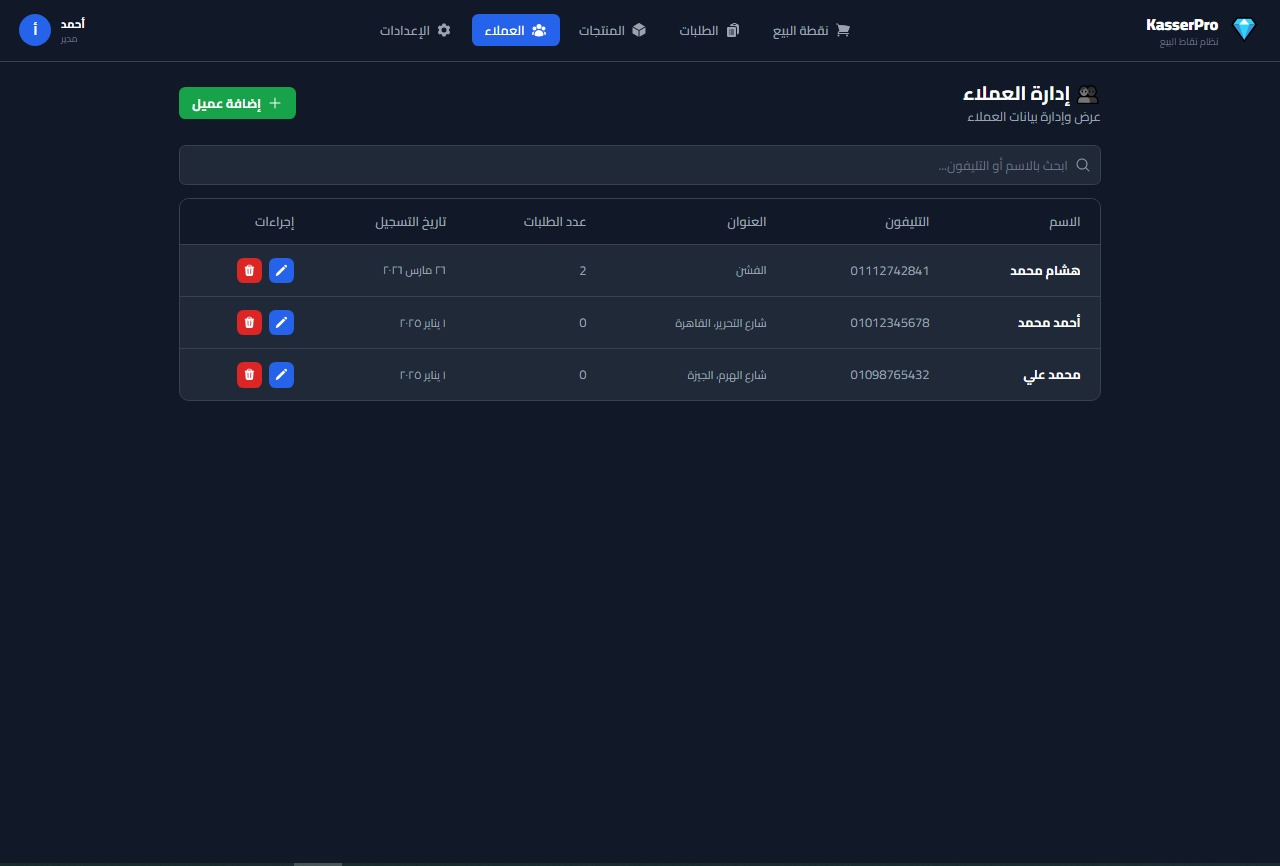This screenshot has height=866, width=1280.
Task: Click the عدد الطلبات column header
Action: (x=555, y=222)
